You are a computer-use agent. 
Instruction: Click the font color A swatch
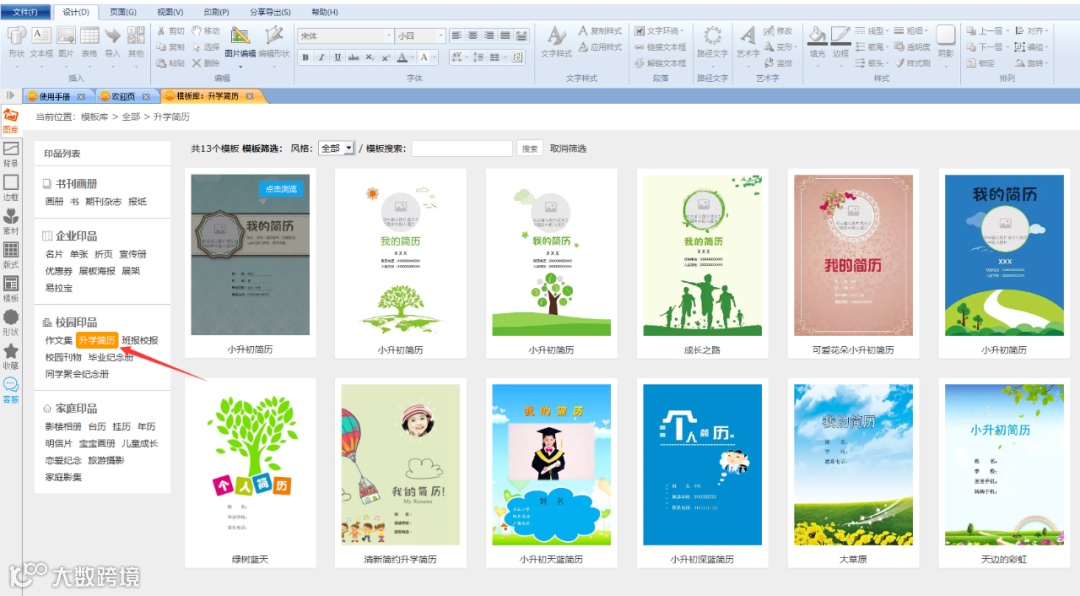pos(402,57)
